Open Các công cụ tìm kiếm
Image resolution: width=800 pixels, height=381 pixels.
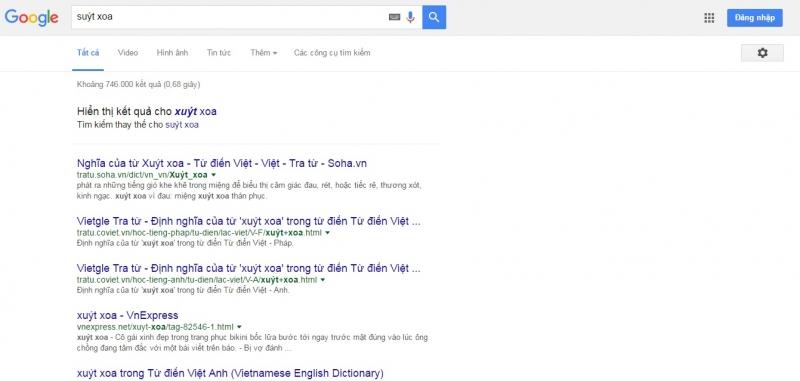[x=332, y=53]
